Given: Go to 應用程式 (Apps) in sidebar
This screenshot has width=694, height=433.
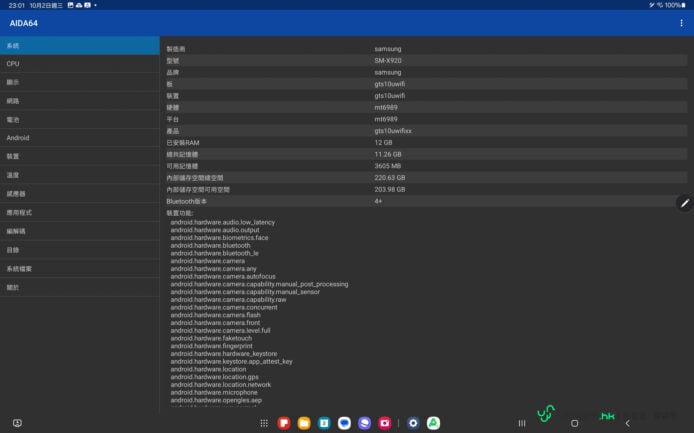Looking at the screenshot, I should 80,213.
